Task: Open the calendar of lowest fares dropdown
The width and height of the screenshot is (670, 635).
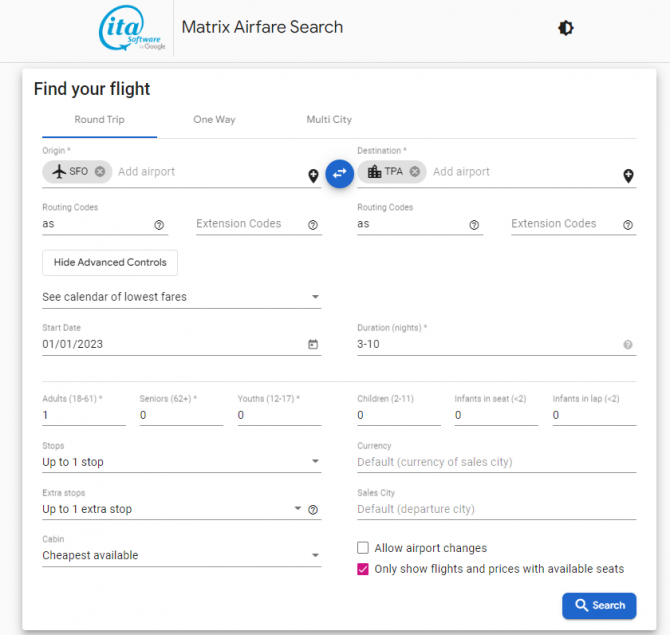Action: pos(182,297)
